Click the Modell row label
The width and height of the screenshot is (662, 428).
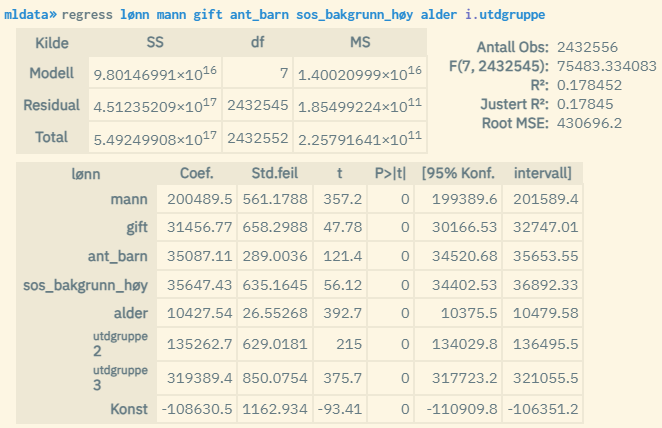52,74
